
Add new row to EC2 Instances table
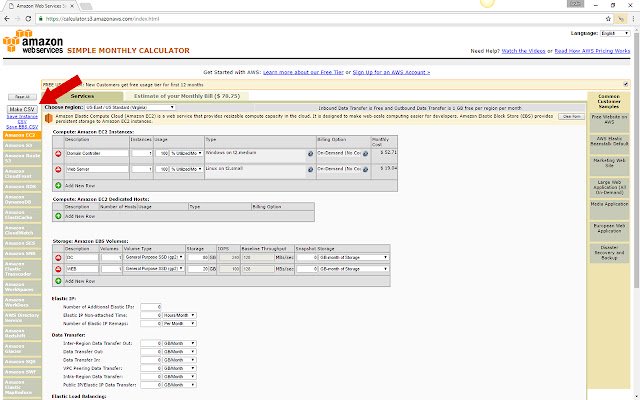point(58,185)
